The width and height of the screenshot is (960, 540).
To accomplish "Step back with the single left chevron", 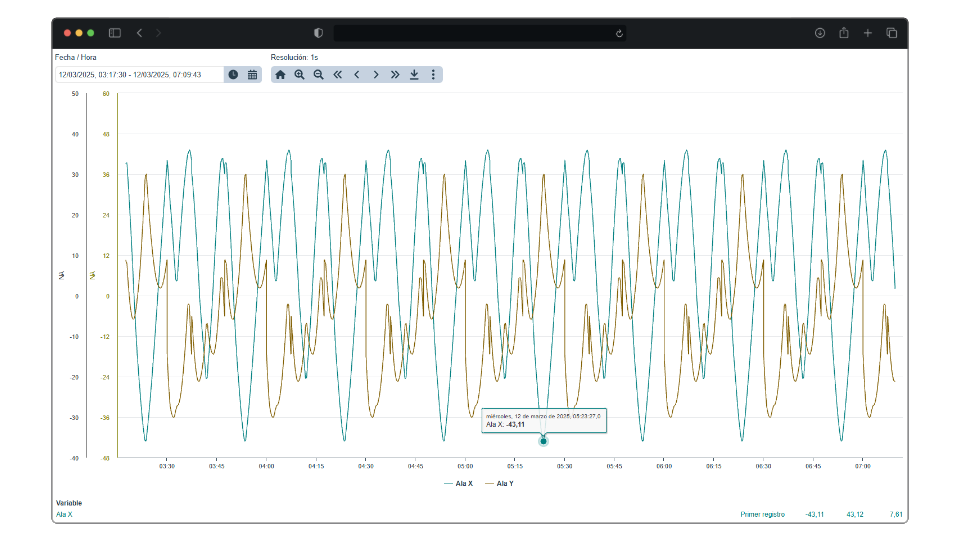I will click(x=357, y=75).
